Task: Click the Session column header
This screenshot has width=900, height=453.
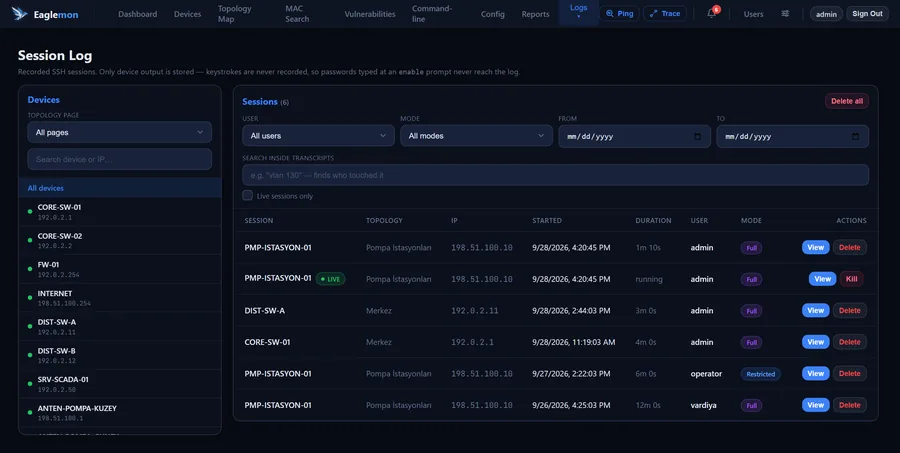Action: [259, 220]
